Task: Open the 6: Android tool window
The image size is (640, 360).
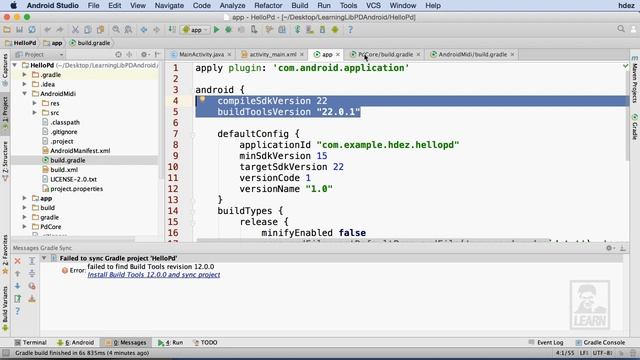Action: (76, 342)
